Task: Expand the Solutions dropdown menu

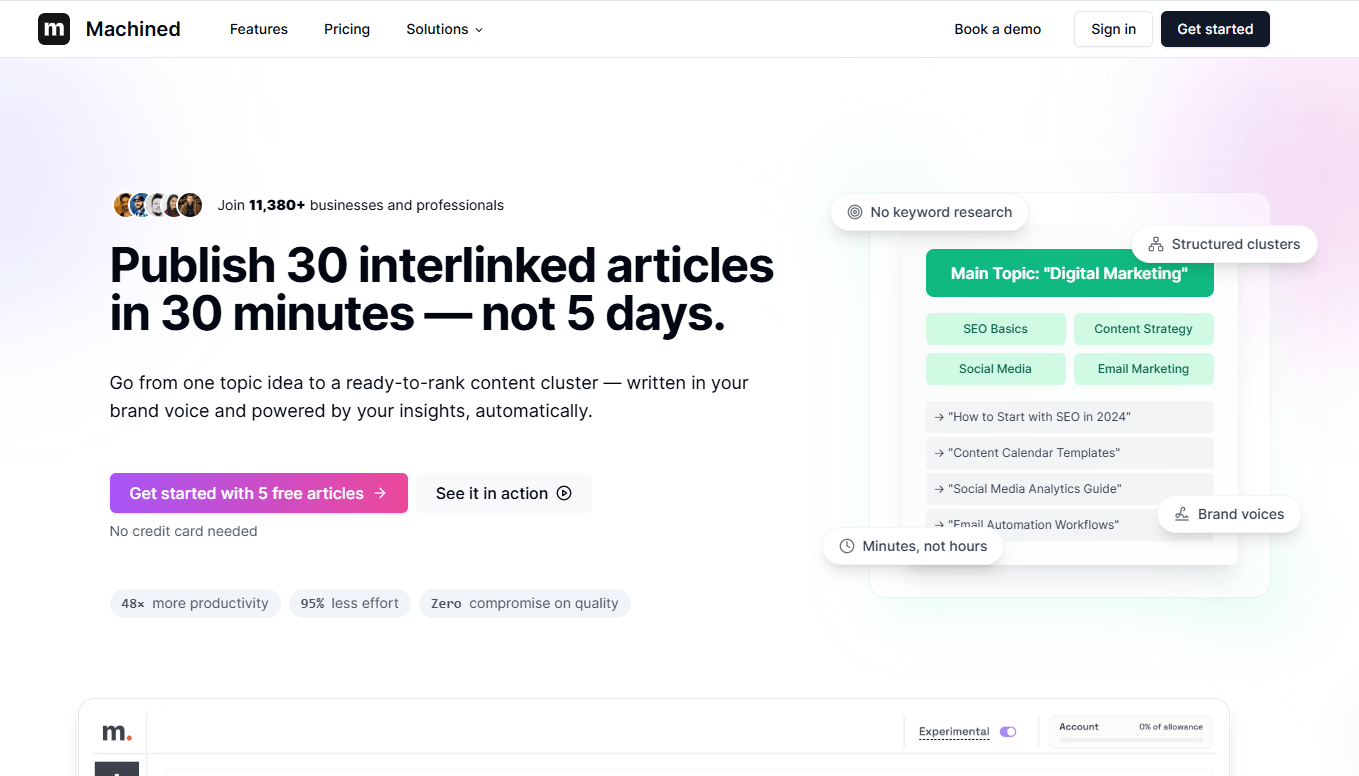Action: point(444,29)
